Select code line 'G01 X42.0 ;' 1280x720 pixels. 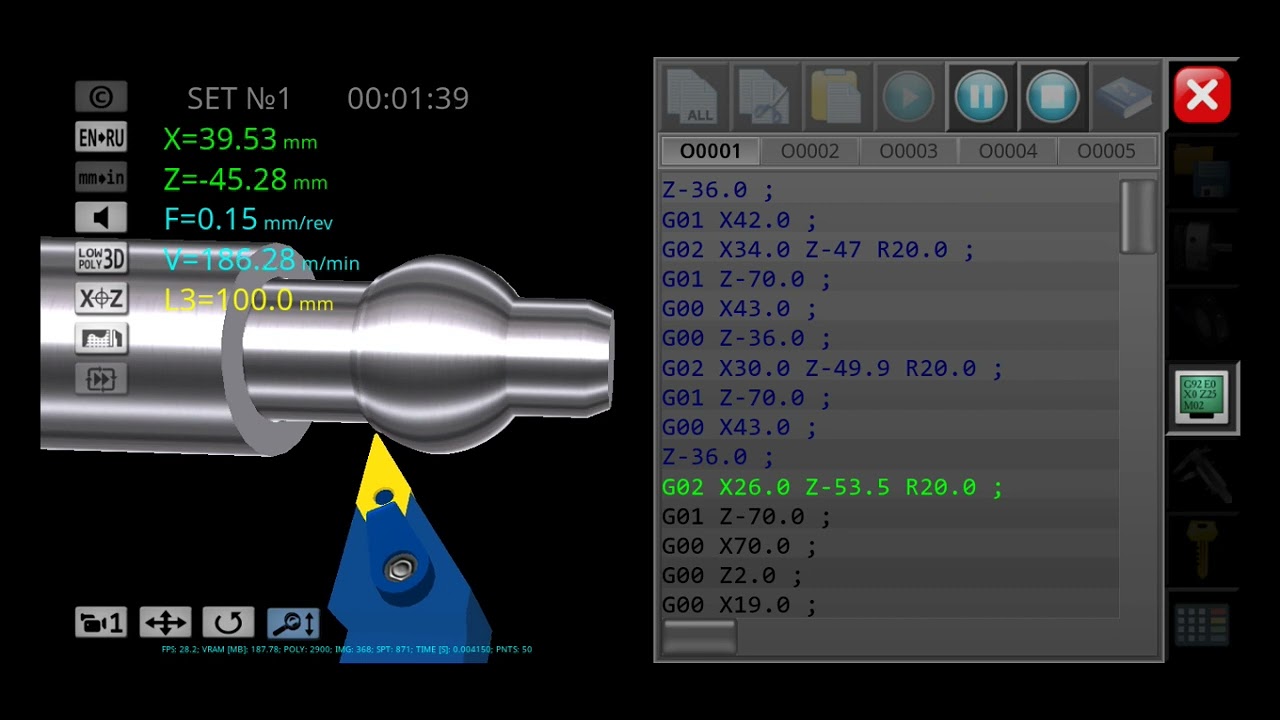click(x=739, y=220)
